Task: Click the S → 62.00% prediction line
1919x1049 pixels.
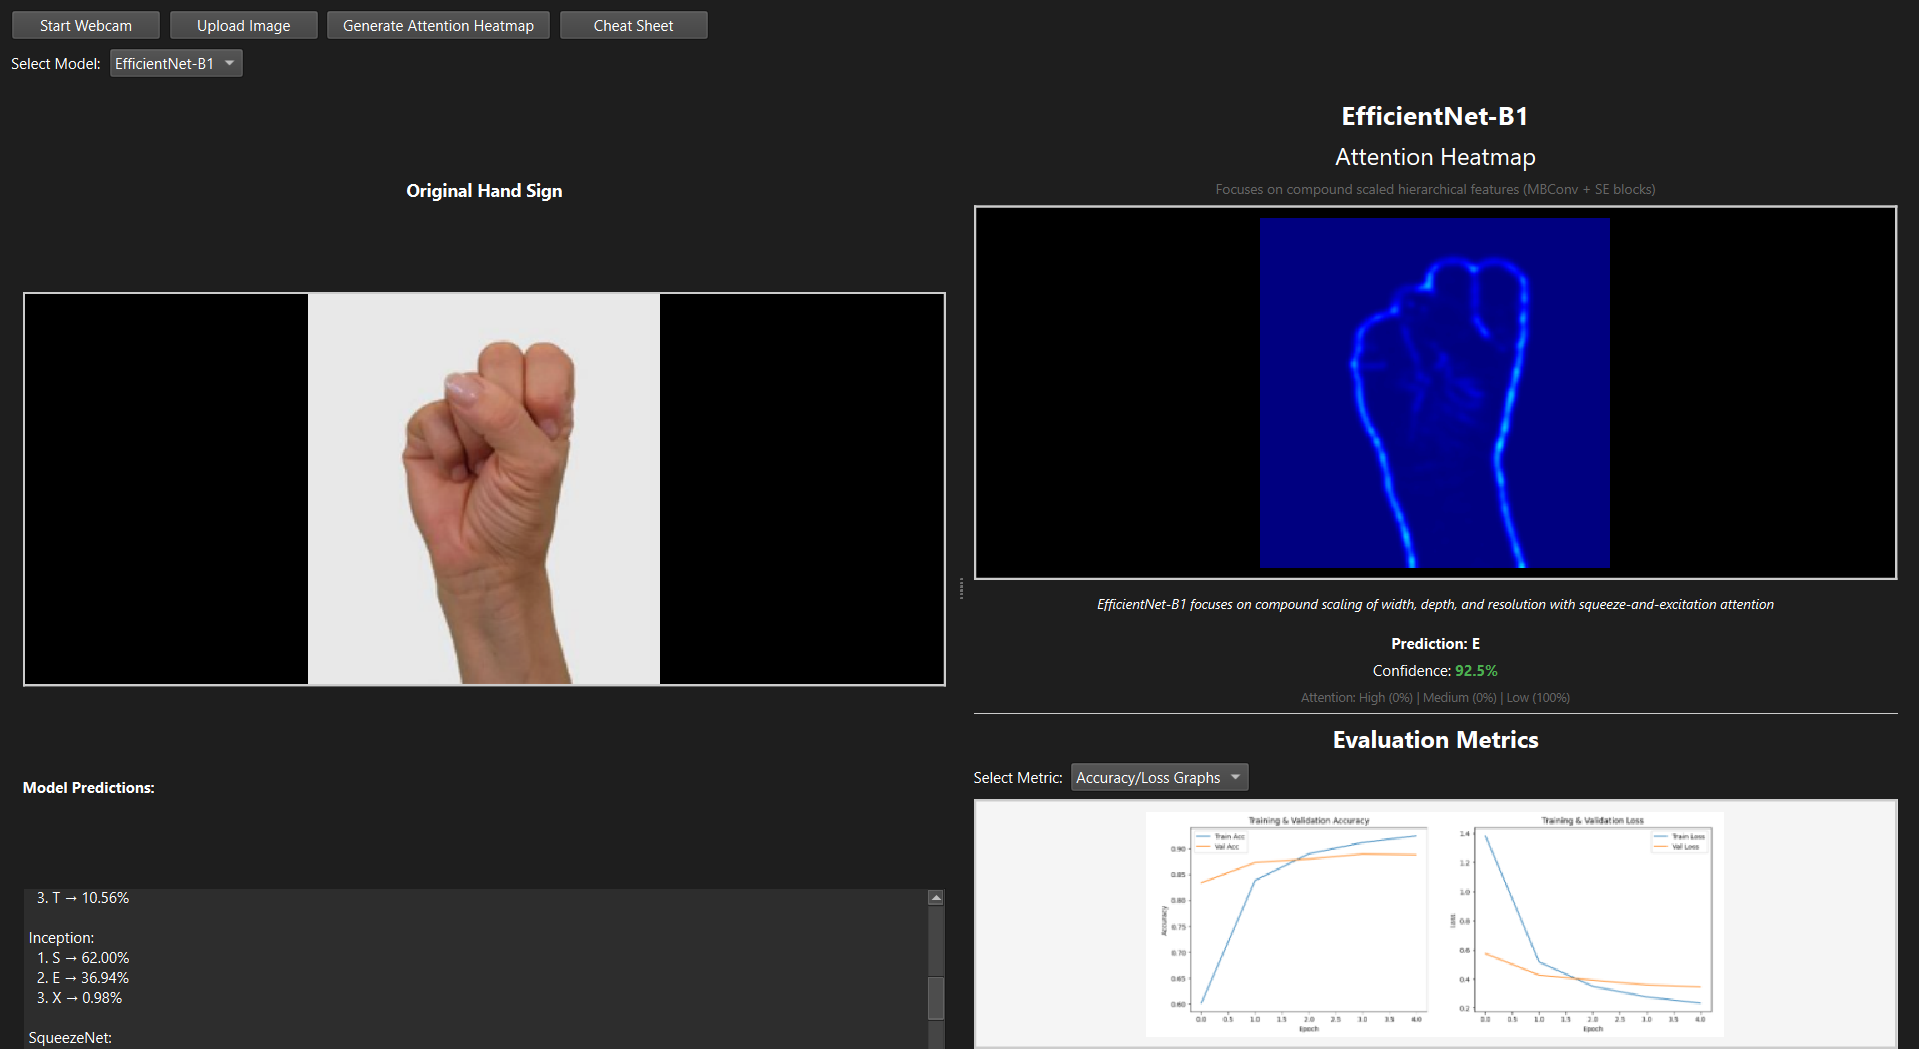Action: tap(83, 958)
